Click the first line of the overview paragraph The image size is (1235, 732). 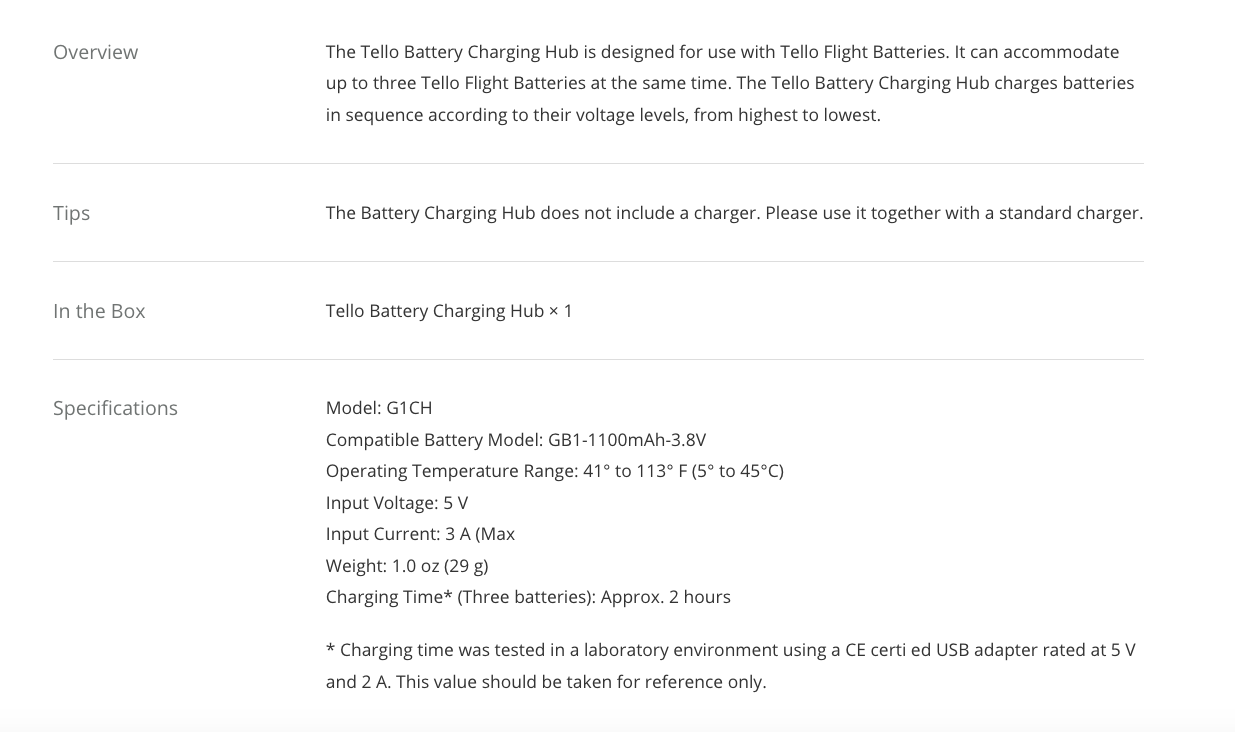tap(723, 52)
